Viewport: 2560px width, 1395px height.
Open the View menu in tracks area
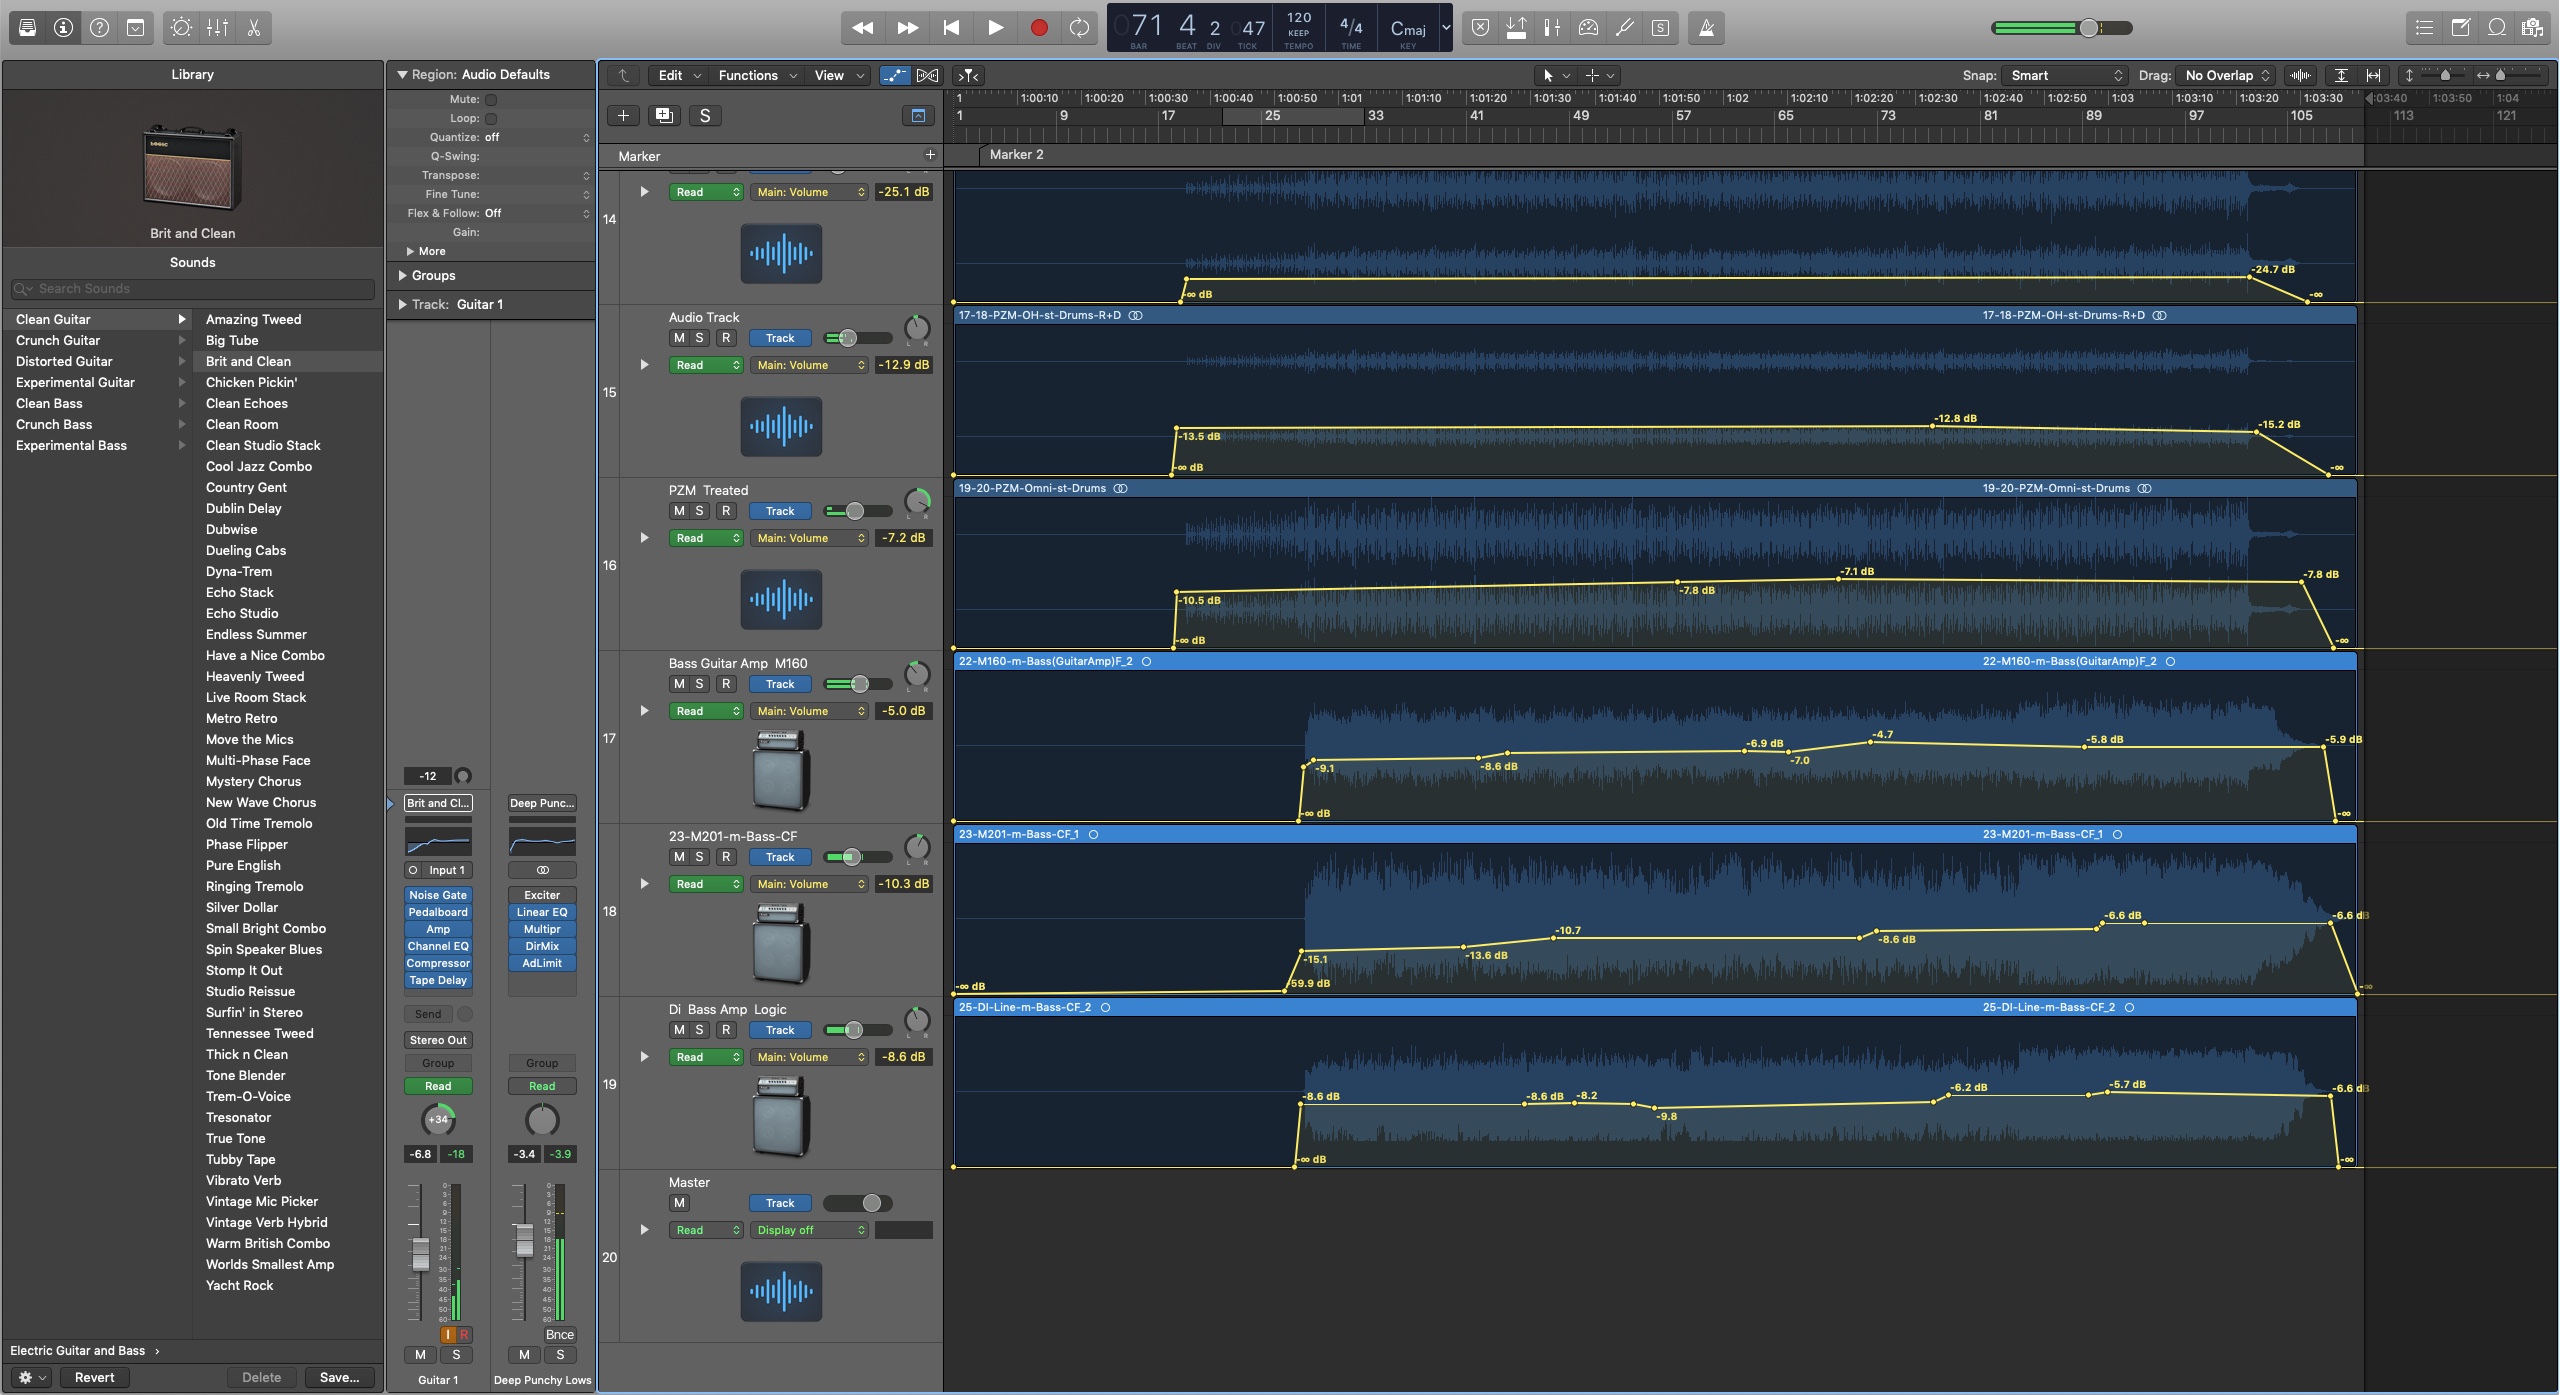(x=838, y=75)
